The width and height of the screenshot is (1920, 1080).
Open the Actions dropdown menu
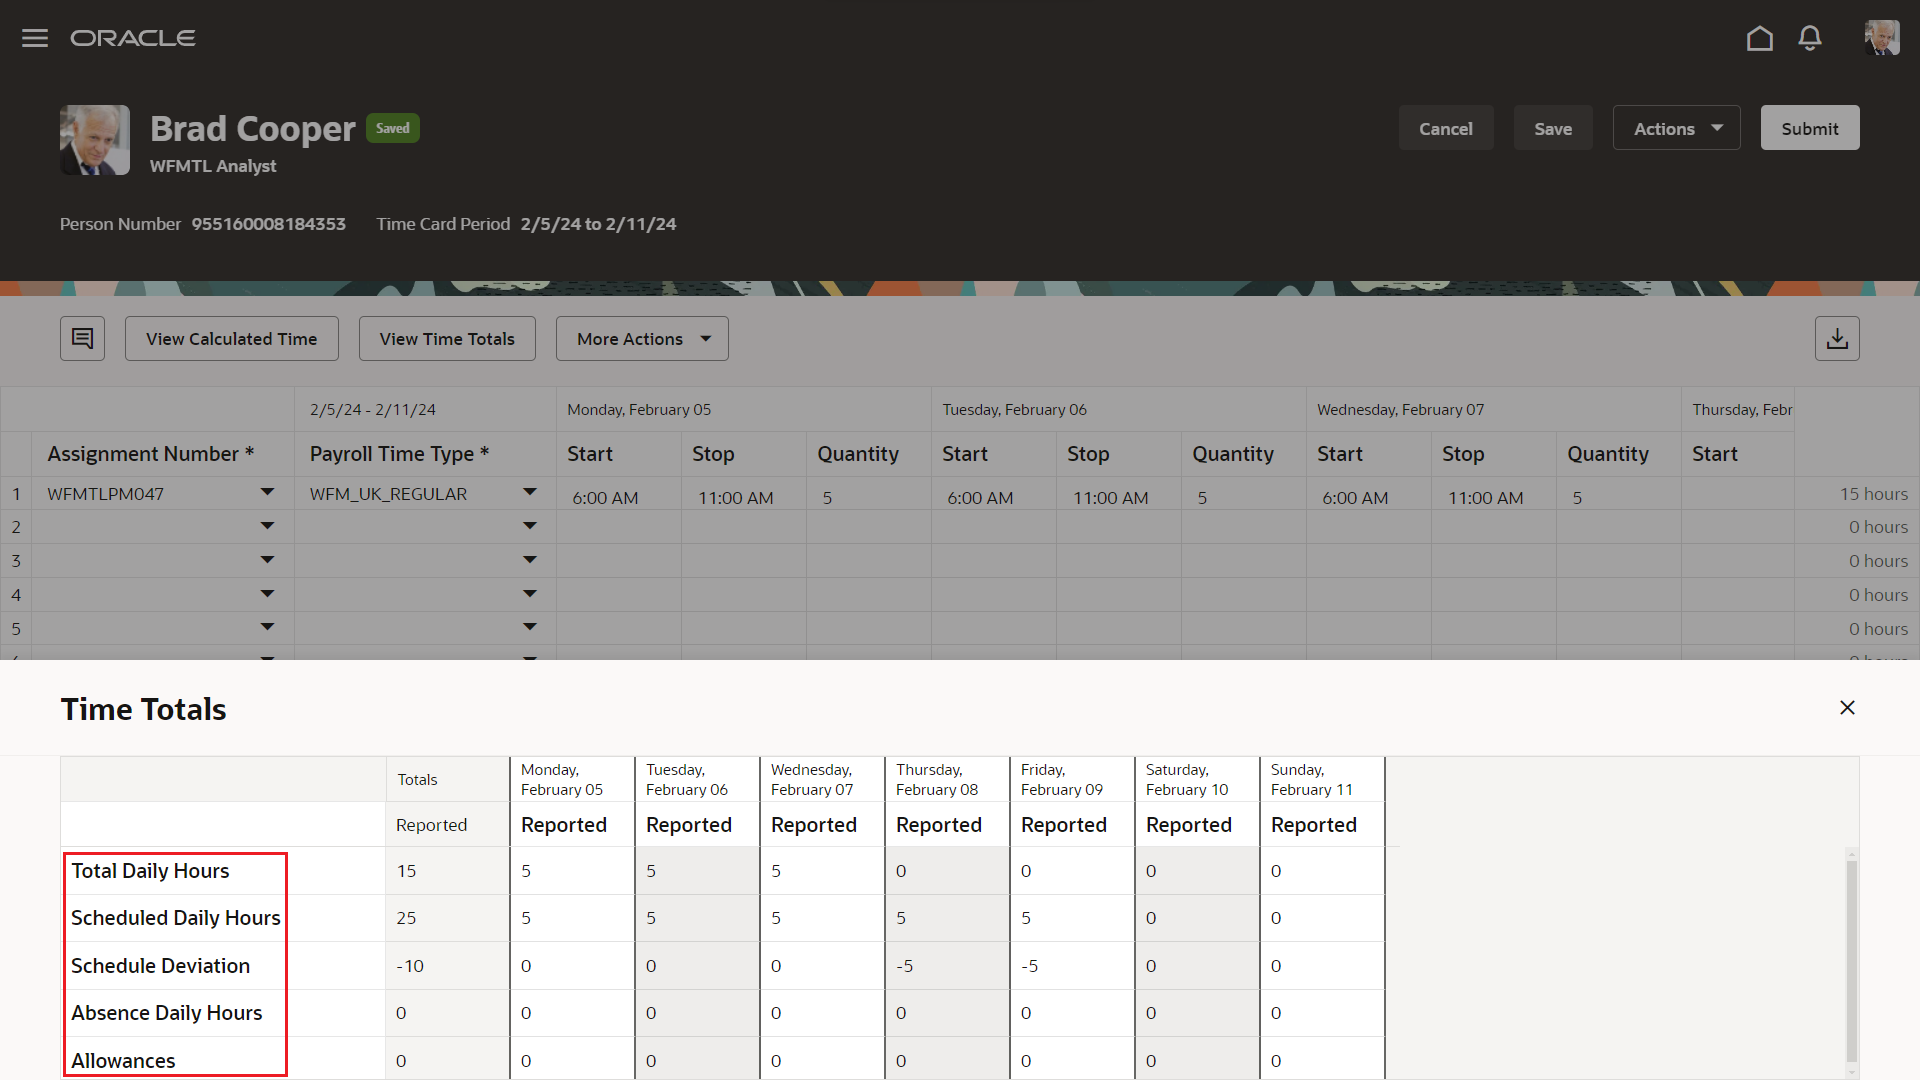[x=1677, y=128]
